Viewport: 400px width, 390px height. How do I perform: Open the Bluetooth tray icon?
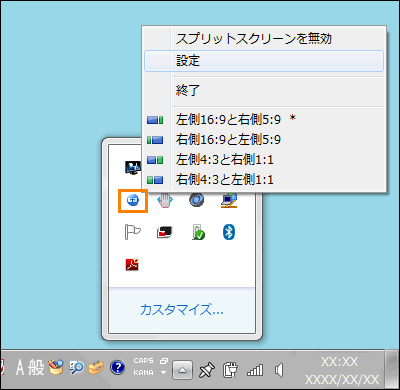(x=229, y=232)
